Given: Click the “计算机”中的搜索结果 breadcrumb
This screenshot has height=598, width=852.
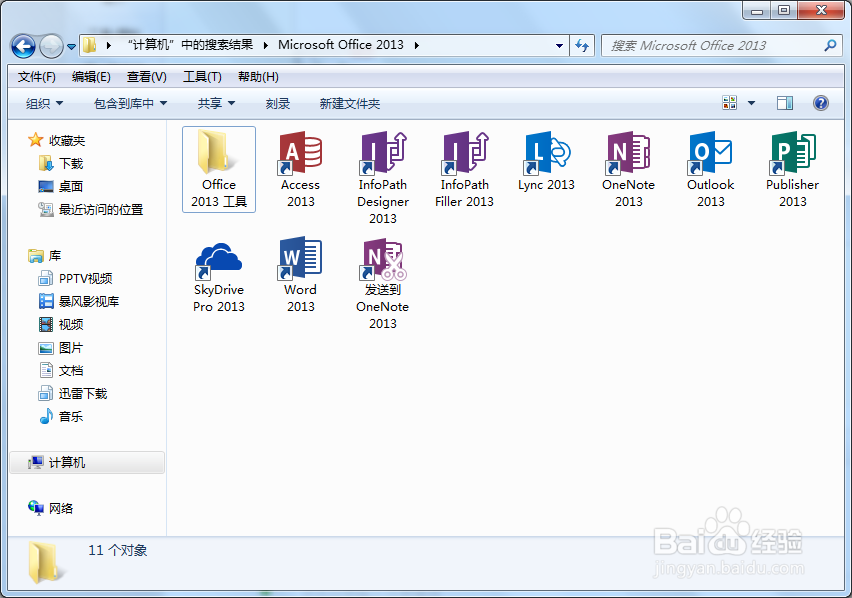Looking at the screenshot, I should point(190,45).
